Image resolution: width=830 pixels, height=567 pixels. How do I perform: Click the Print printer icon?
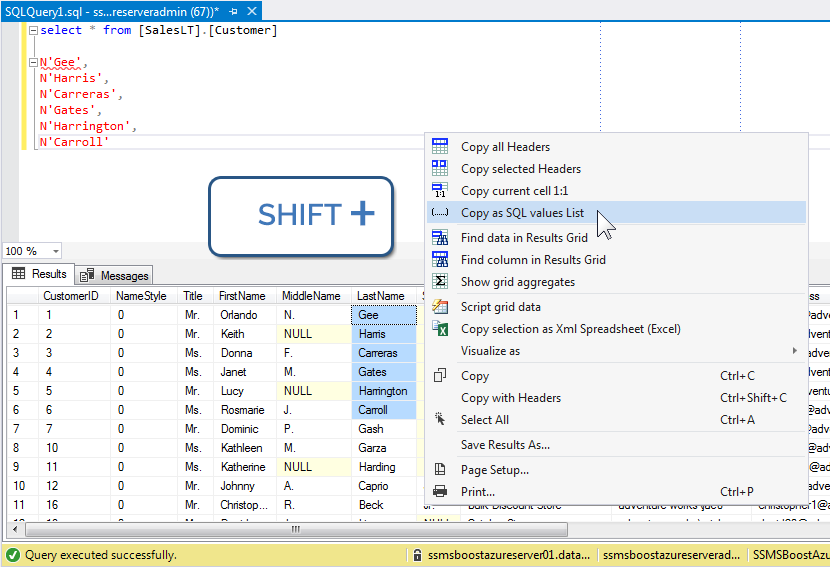[x=440, y=491]
